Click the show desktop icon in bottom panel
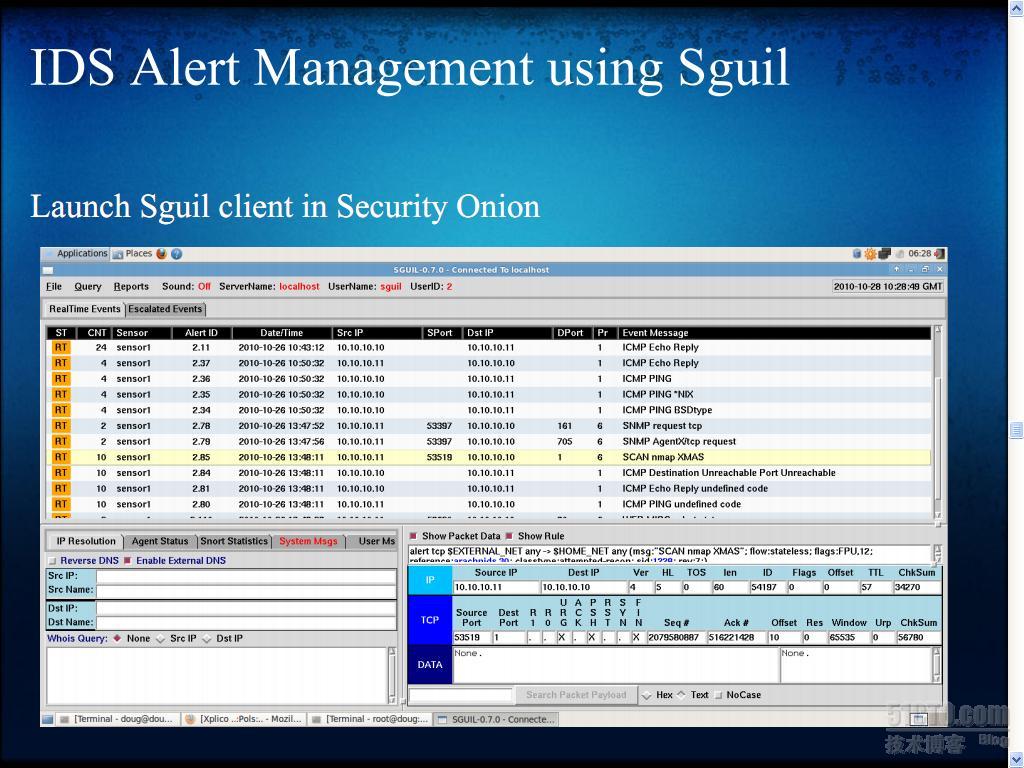This screenshot has width=1024, height=768. pos(48,719)
